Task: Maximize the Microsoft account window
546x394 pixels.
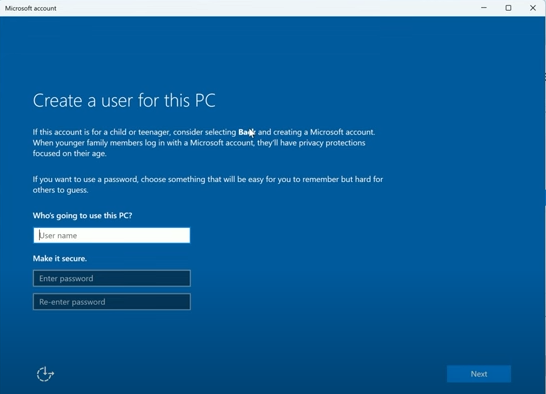Action: 508,8
